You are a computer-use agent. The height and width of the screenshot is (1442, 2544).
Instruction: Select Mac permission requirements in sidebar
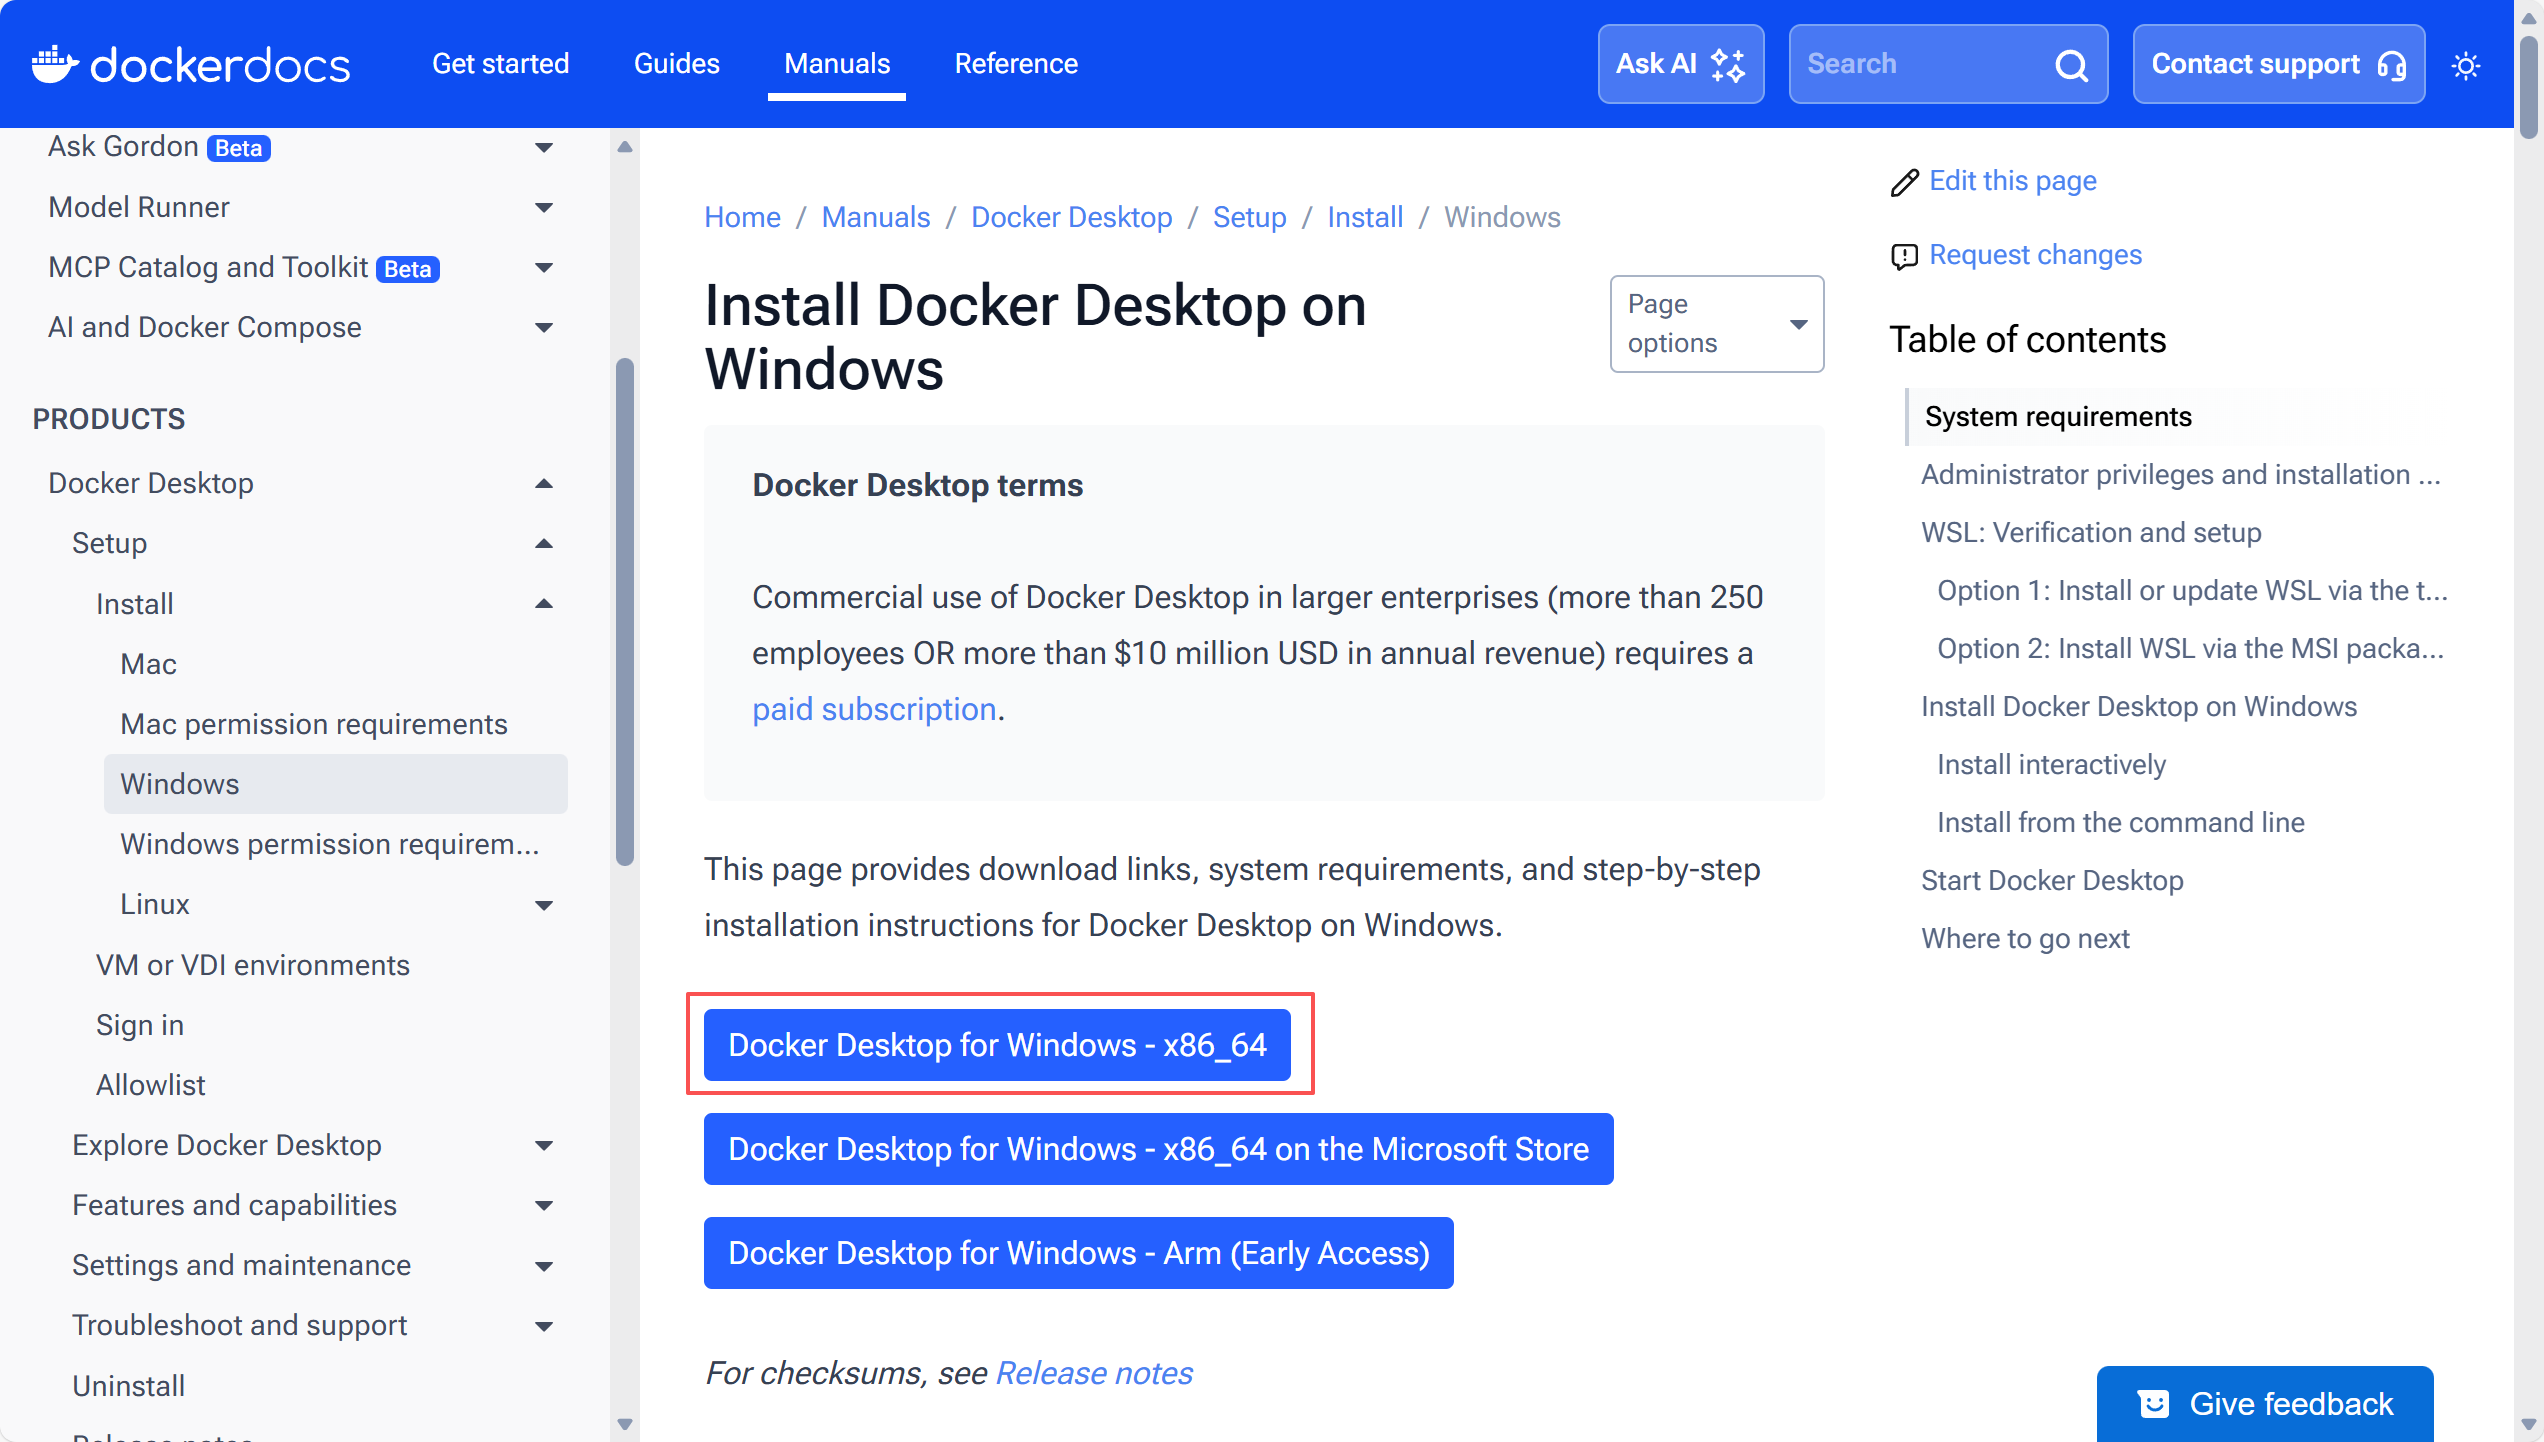point(314,724)
